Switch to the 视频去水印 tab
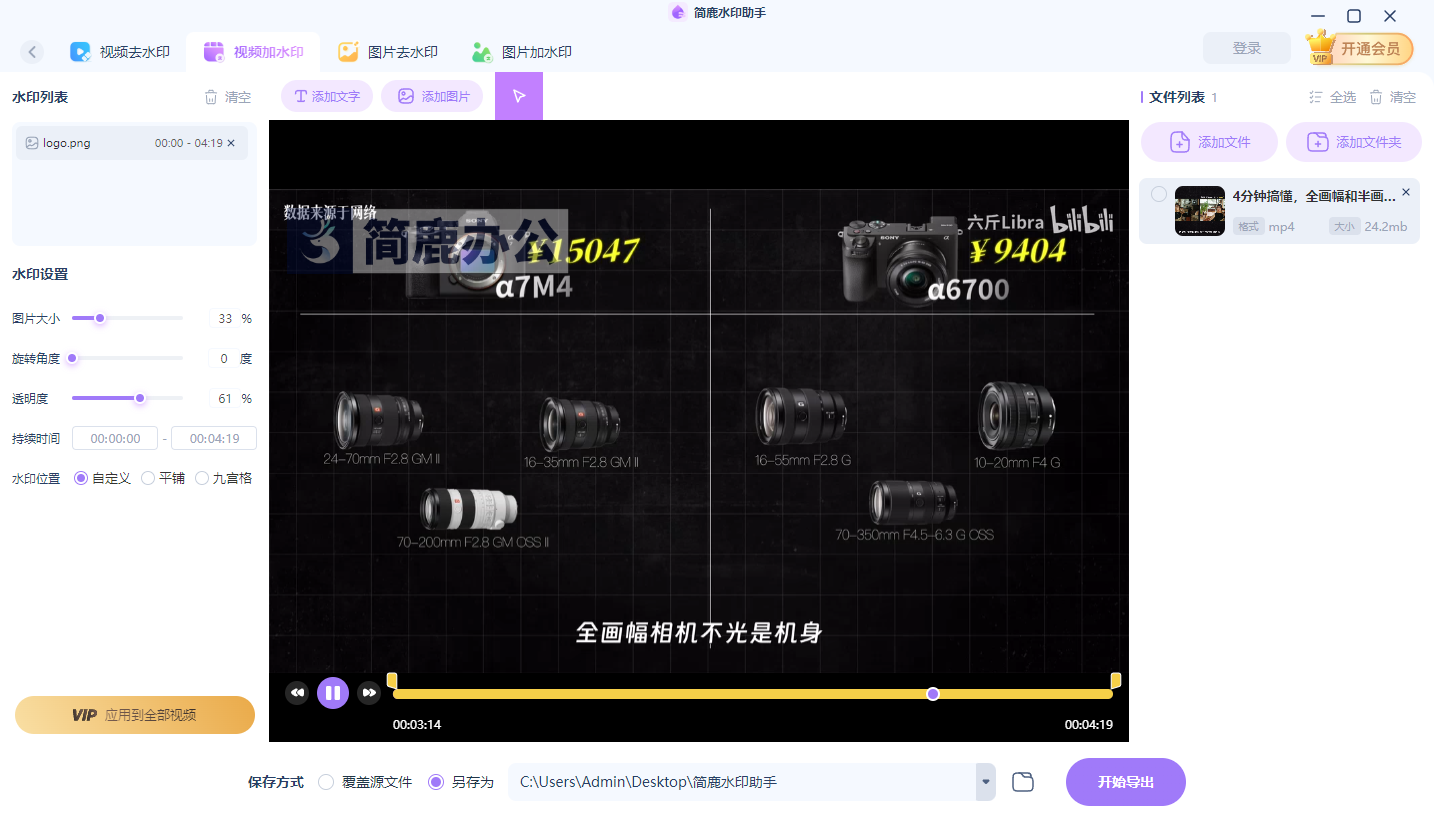The height and width of the screenshot is (822, 1434). 120,51
